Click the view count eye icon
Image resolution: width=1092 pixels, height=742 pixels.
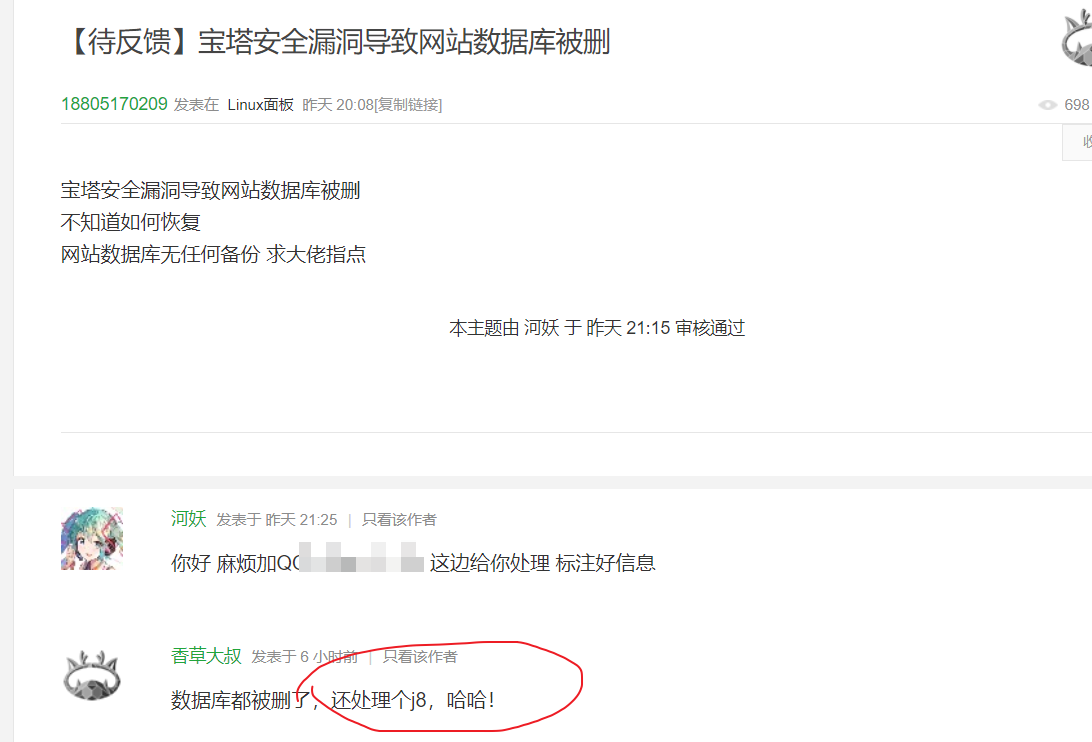click(x=1047, y=105)
